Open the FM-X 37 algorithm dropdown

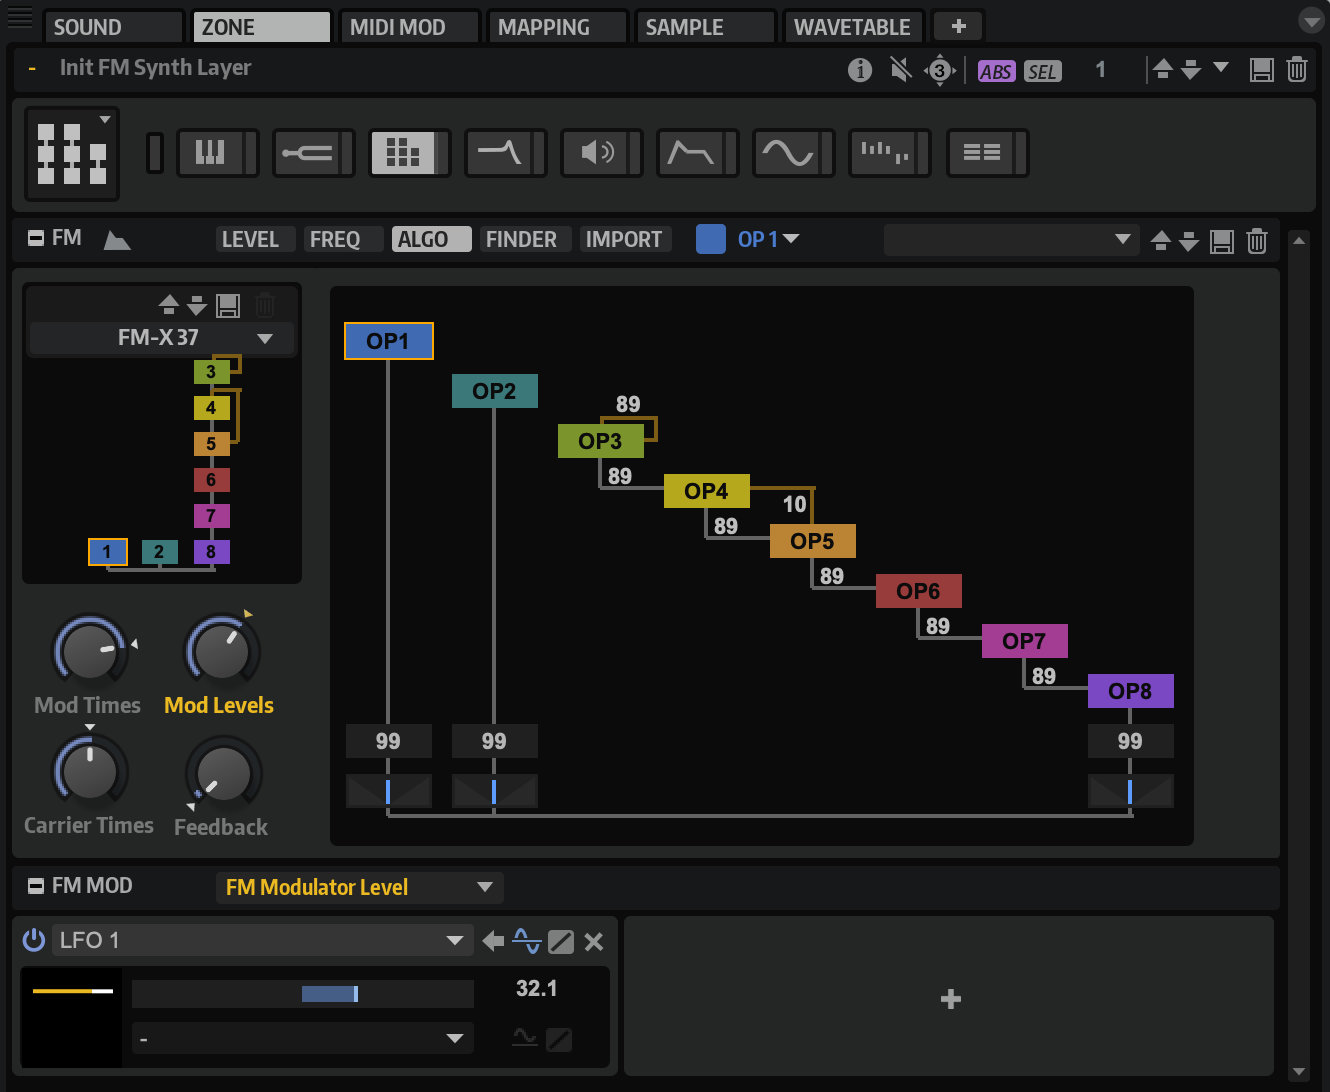click(265, 339)
